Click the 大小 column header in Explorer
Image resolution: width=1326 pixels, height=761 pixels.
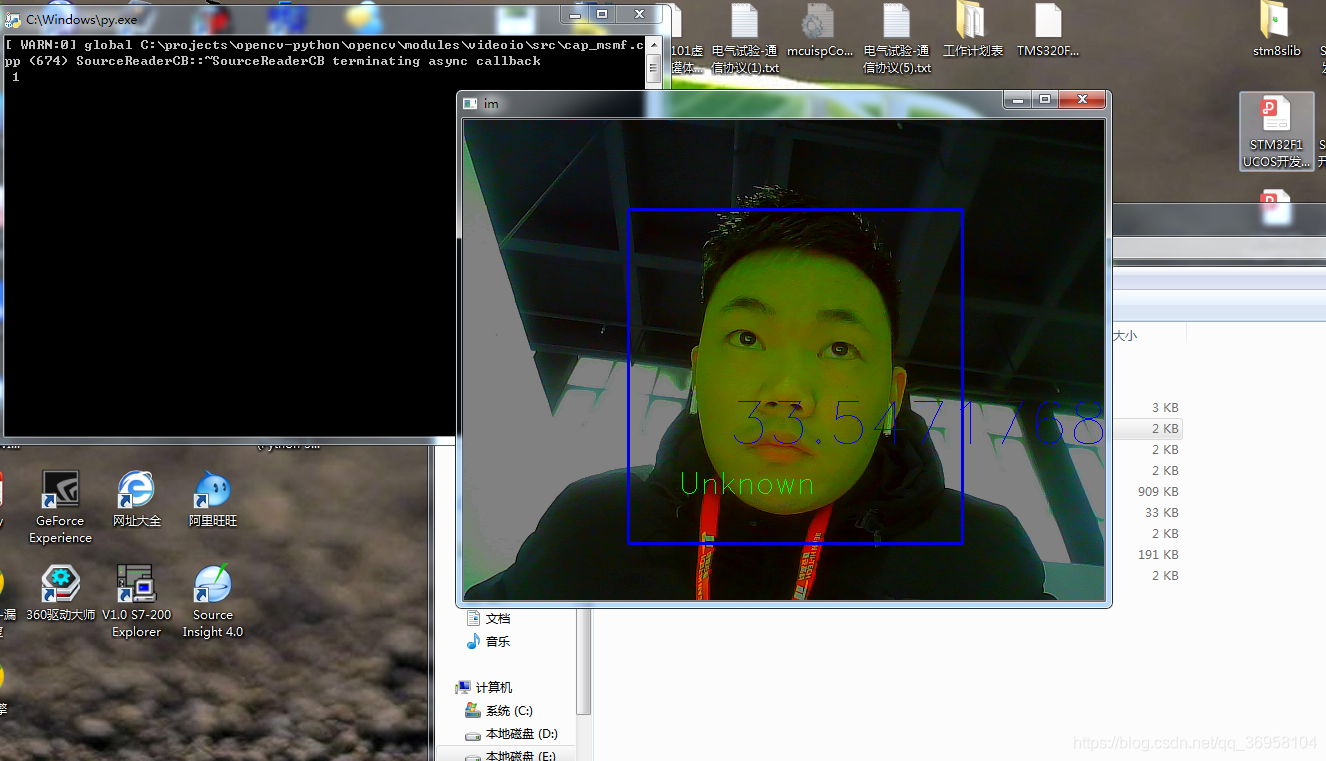1125,336
